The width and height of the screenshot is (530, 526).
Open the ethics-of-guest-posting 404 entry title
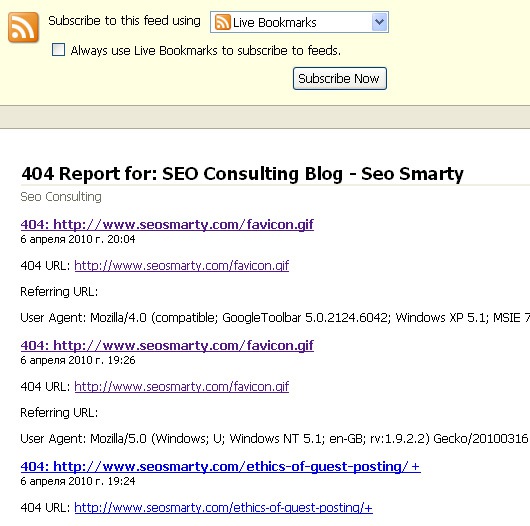tap(220, 467)
